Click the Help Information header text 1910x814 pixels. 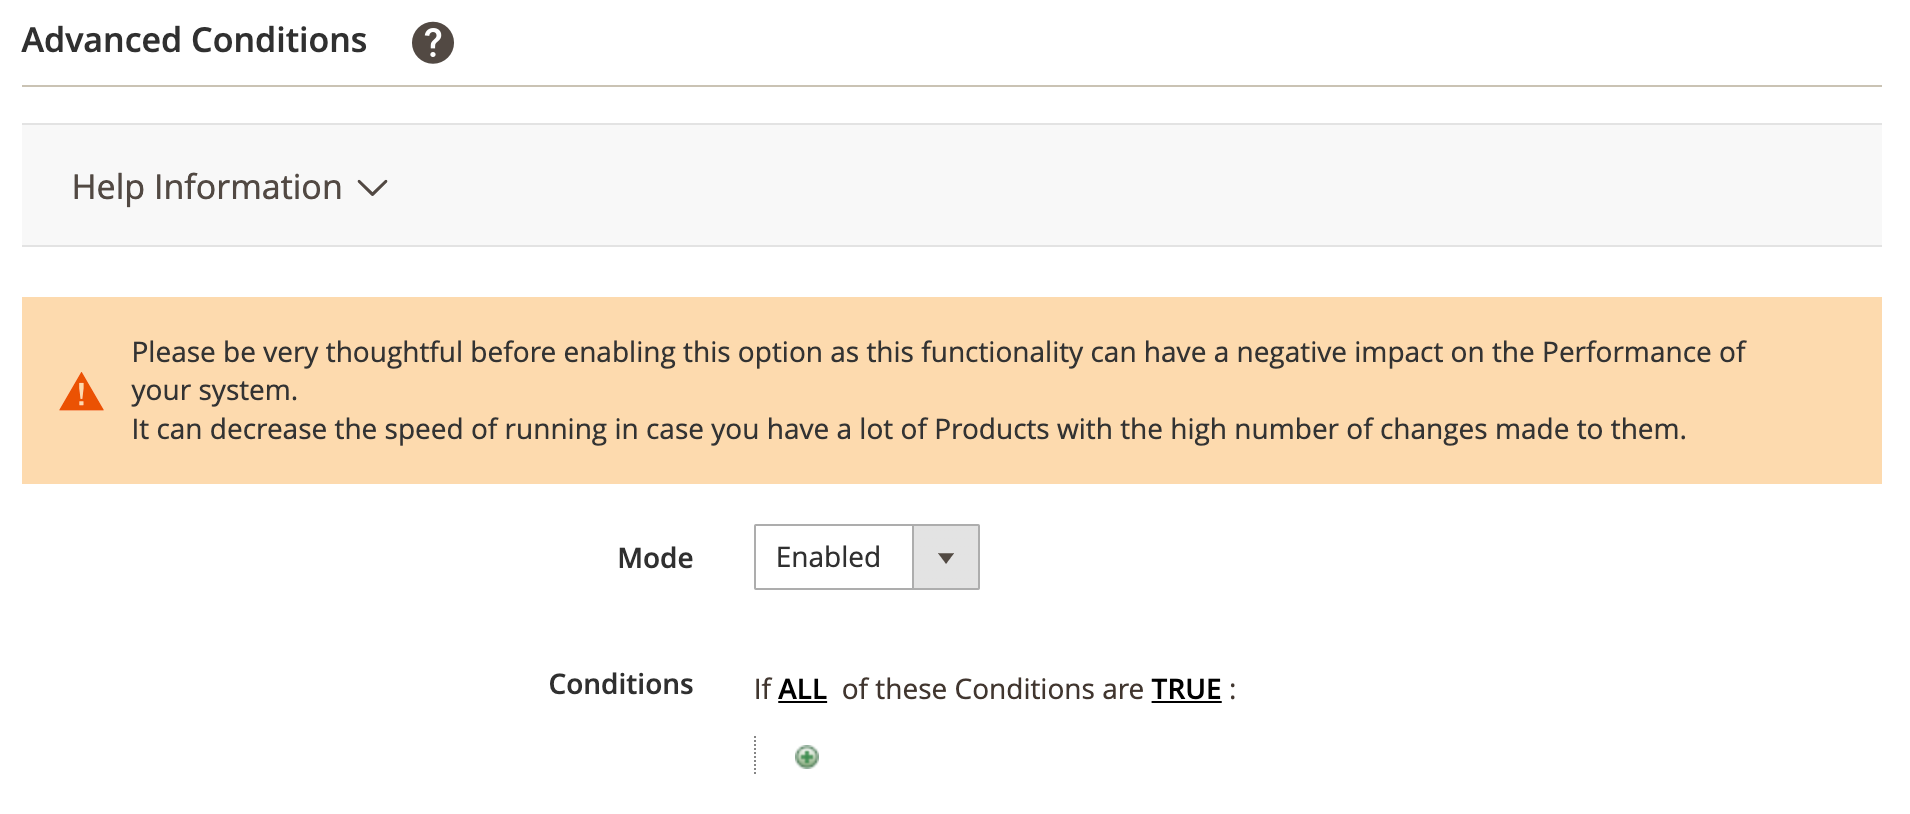pos(205,187)
